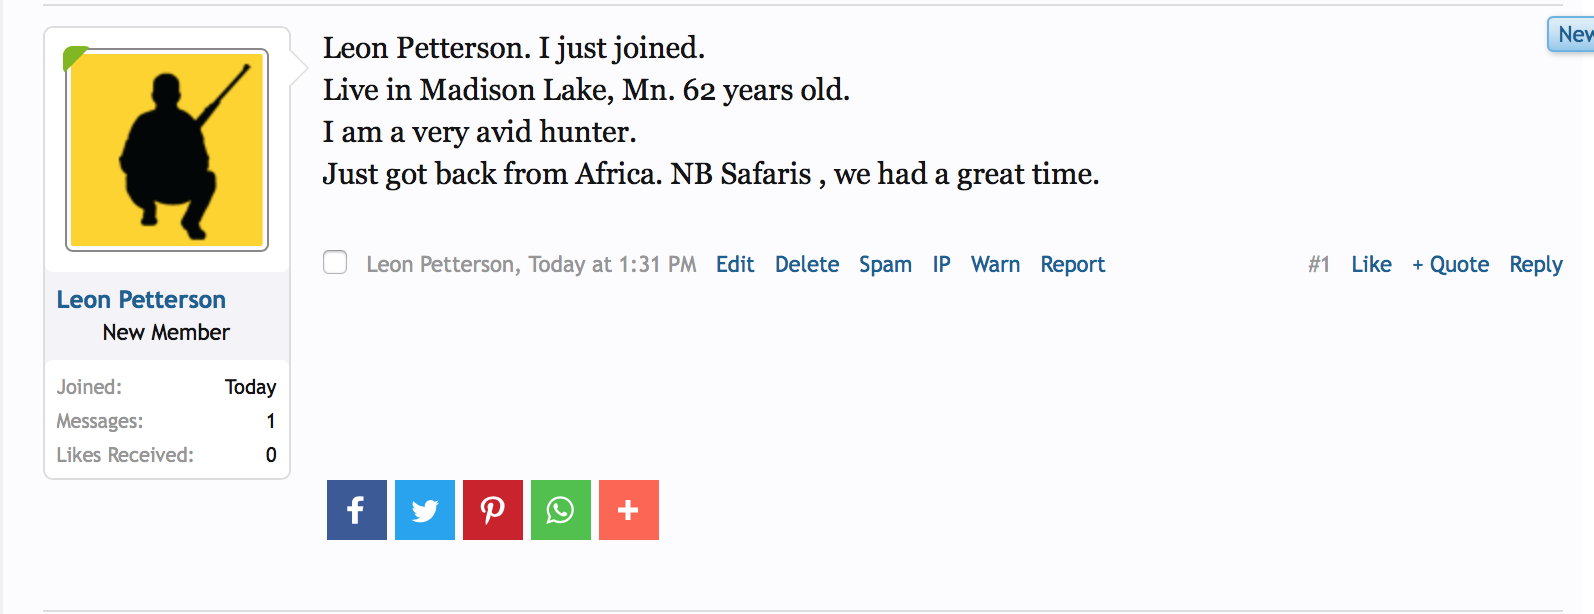1594x614 pixels.
Task: Mark post as Spam
Action: pos(885,265)
